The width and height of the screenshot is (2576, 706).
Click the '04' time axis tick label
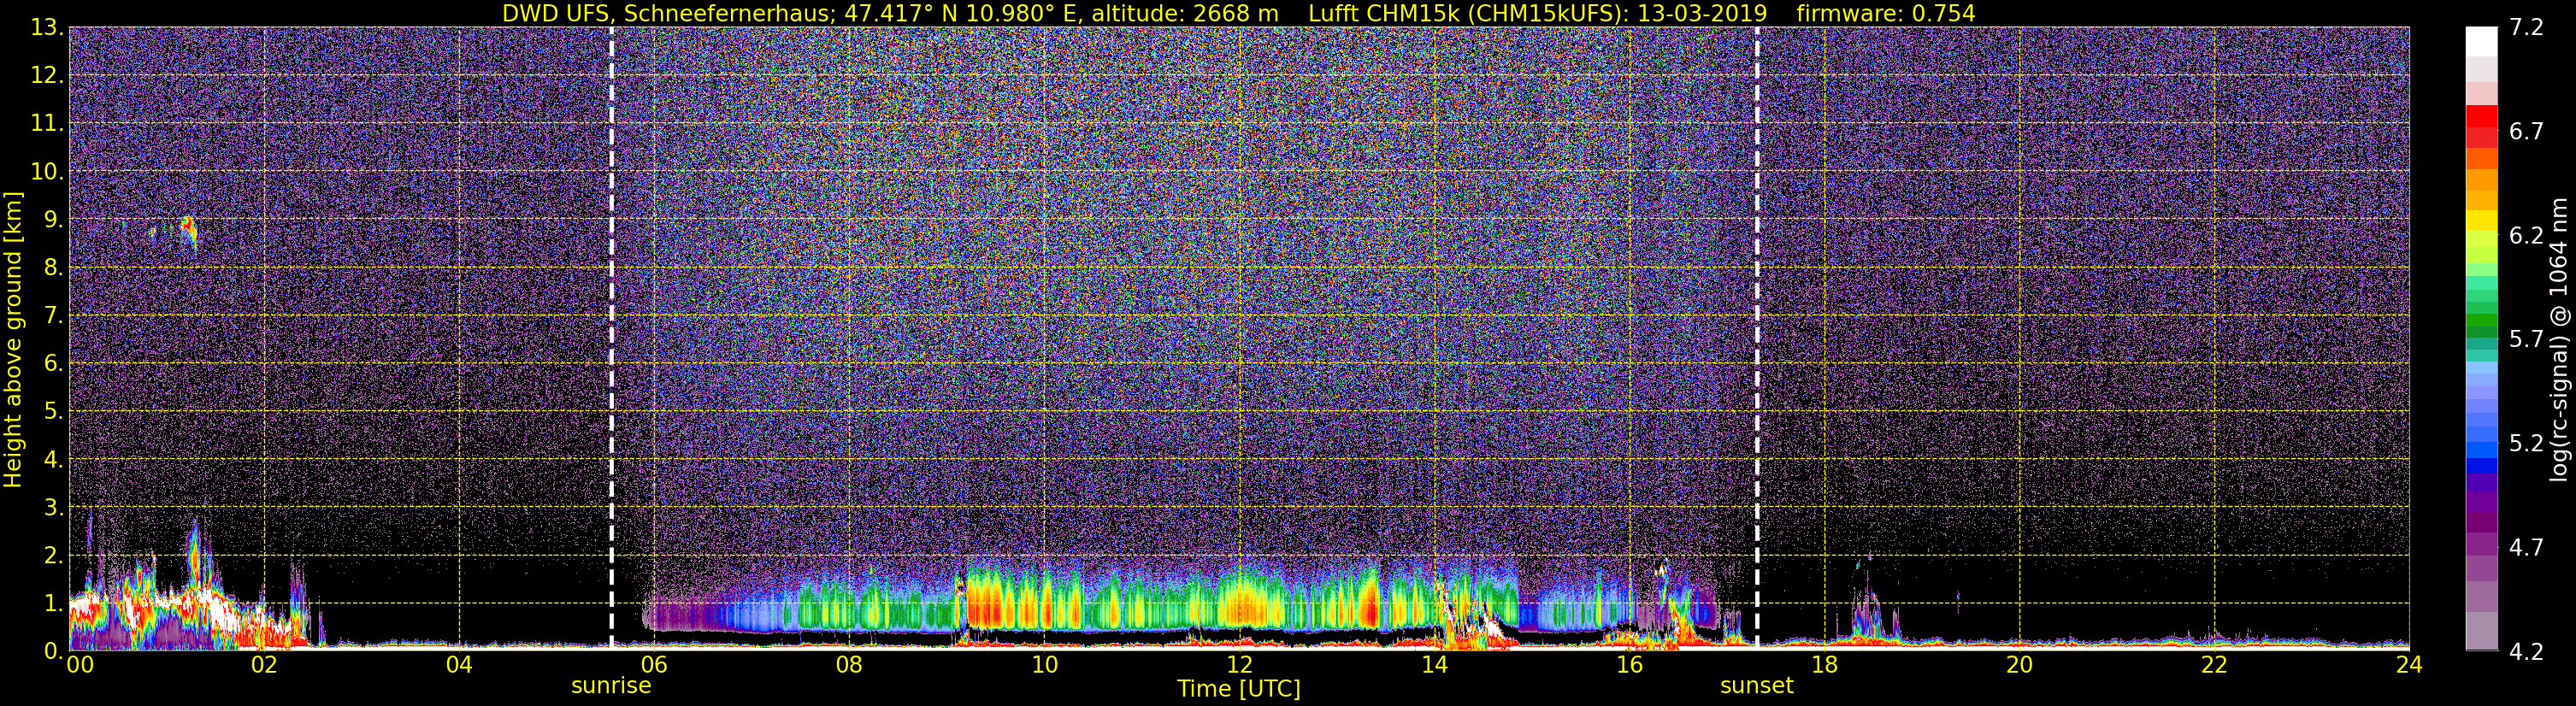459,665
